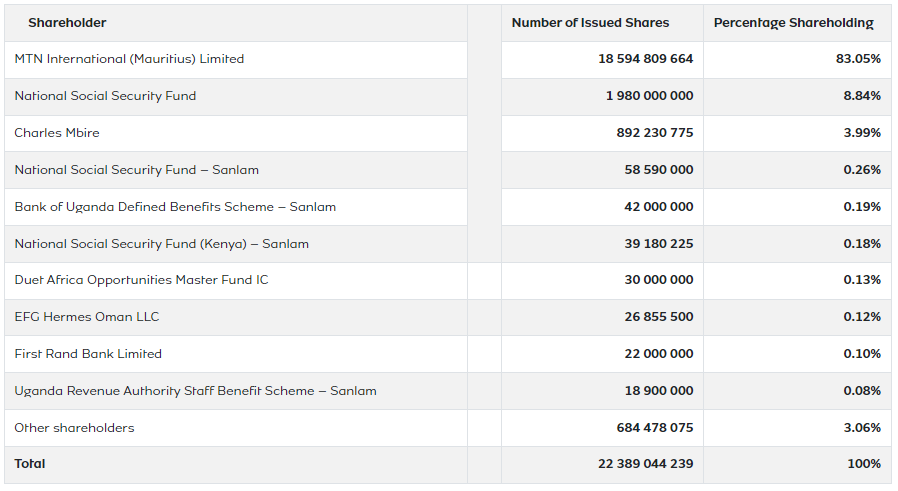
Task: Select MTN International (Mauritius) Limited row name
Action: click(x=129, y=59)
